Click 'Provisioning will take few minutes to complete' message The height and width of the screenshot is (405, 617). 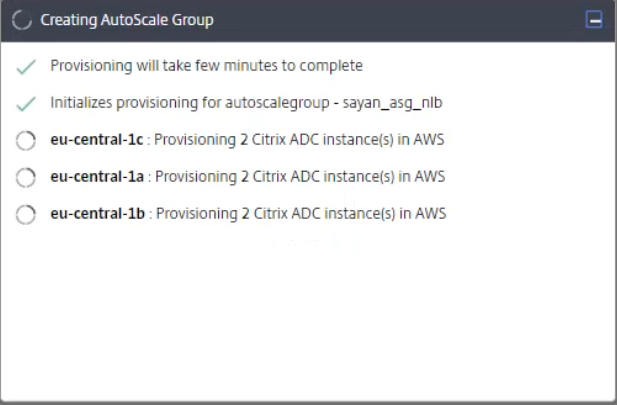point(206,66)
